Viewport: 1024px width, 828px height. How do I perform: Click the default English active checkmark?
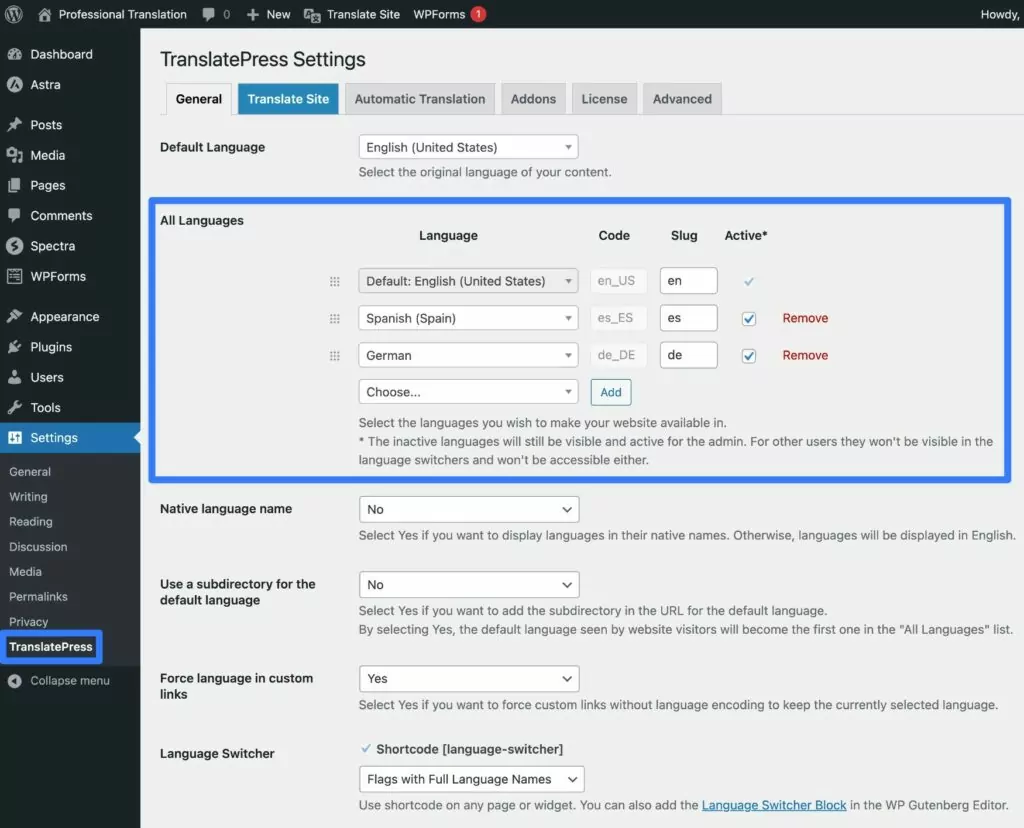pyautogui.click(x=748, y=281)
